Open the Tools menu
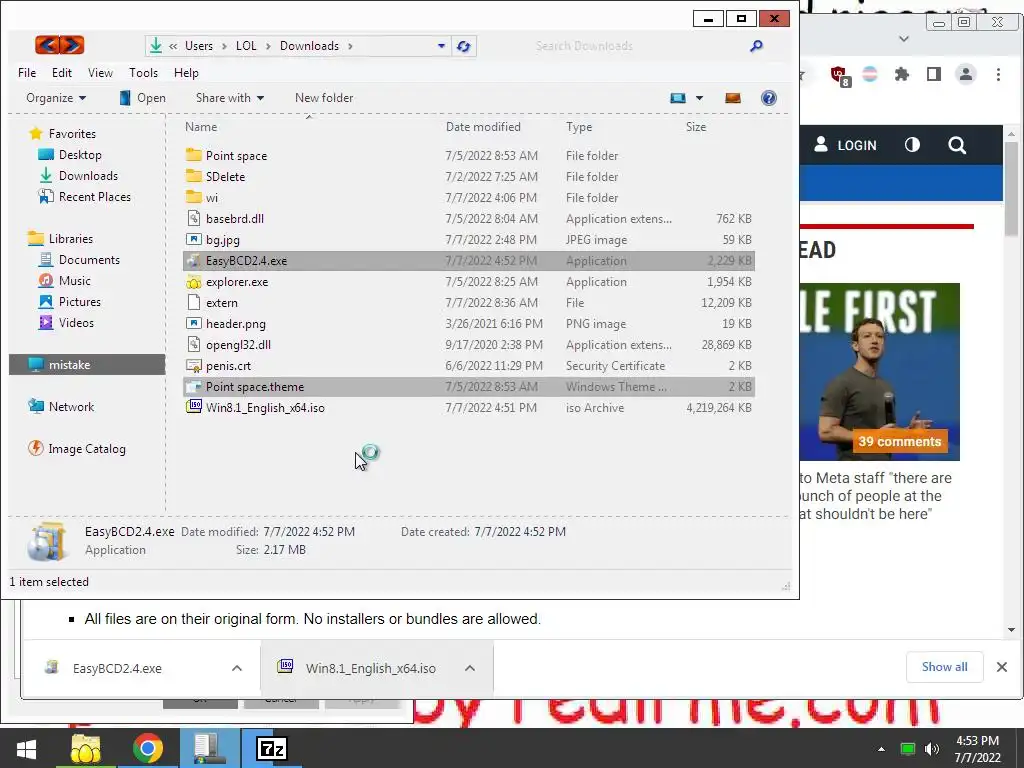 tap(143, 72)
